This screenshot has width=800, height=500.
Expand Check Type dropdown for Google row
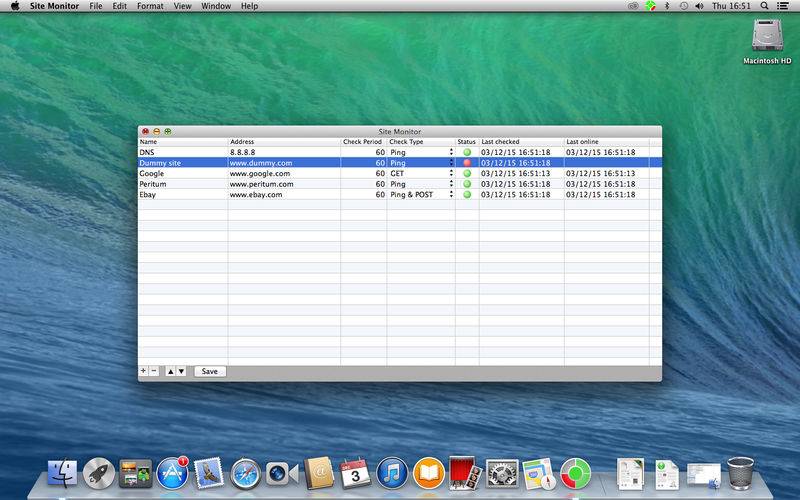tap(451, 173)
